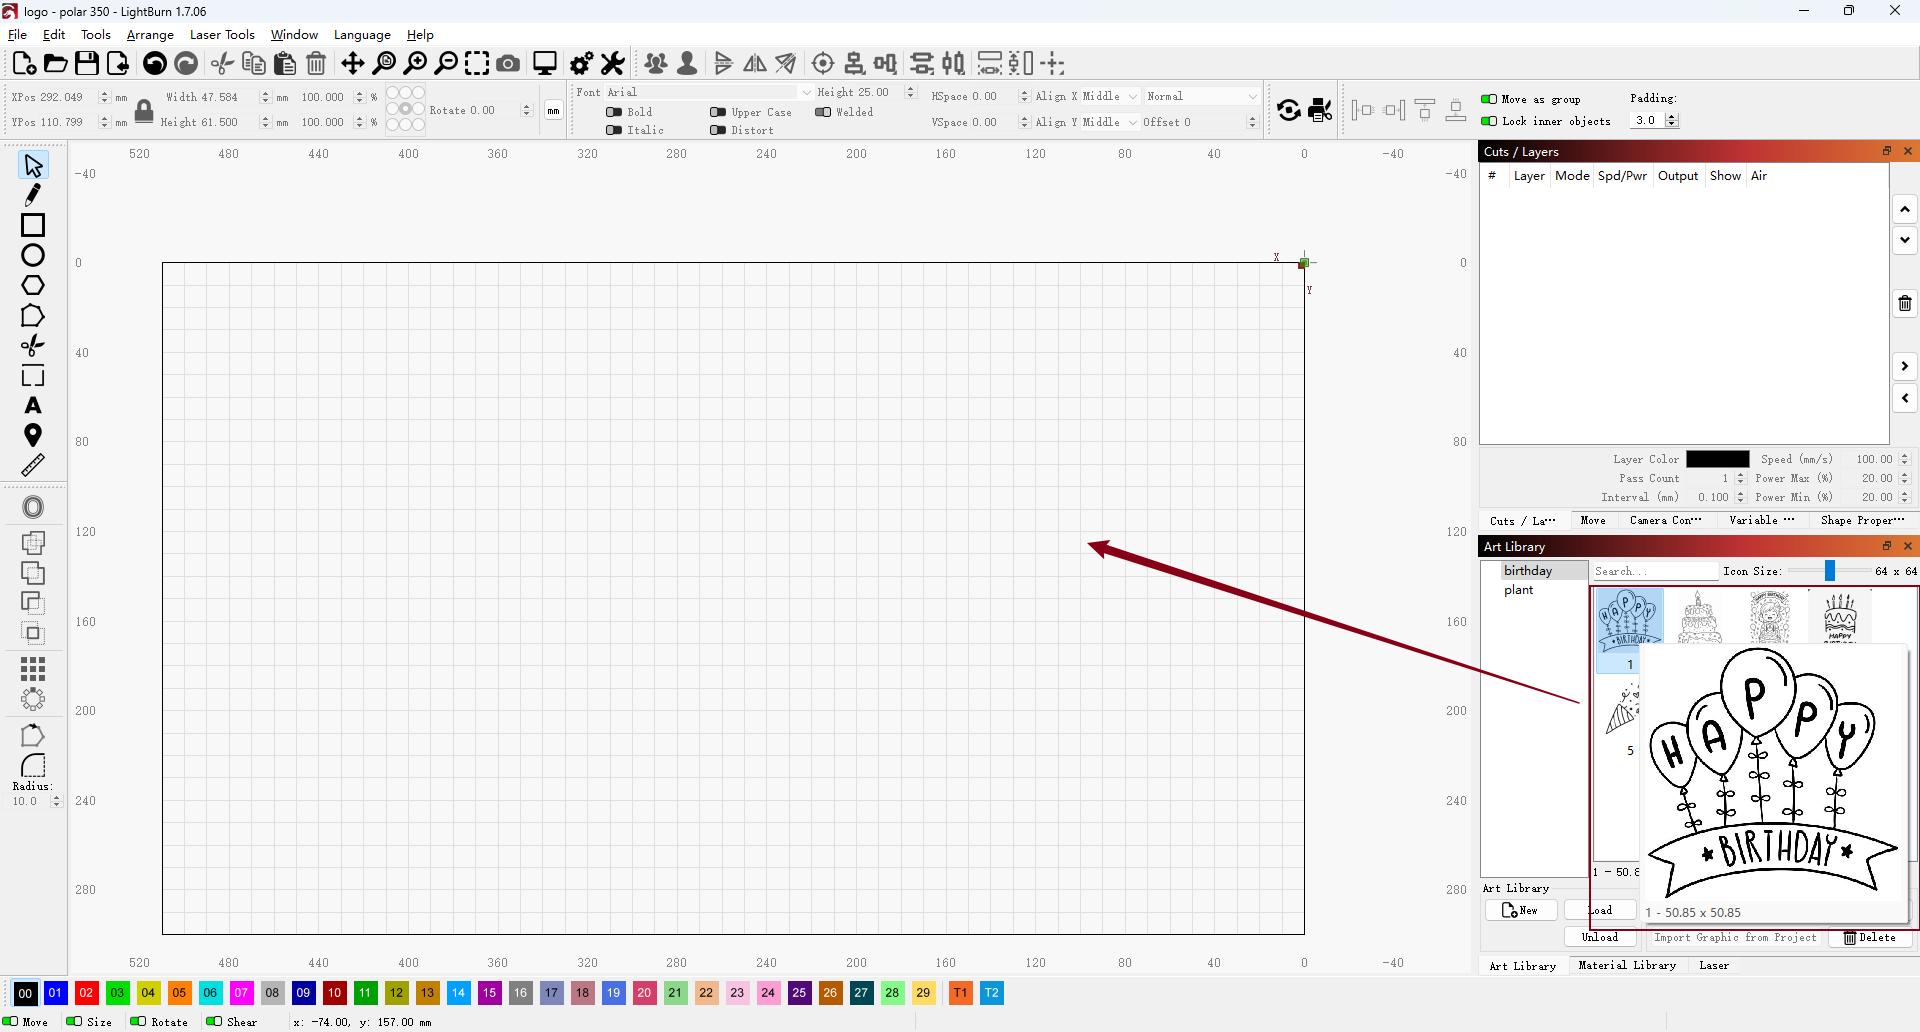Click the corner Radius stepper

tap(55, 801)
